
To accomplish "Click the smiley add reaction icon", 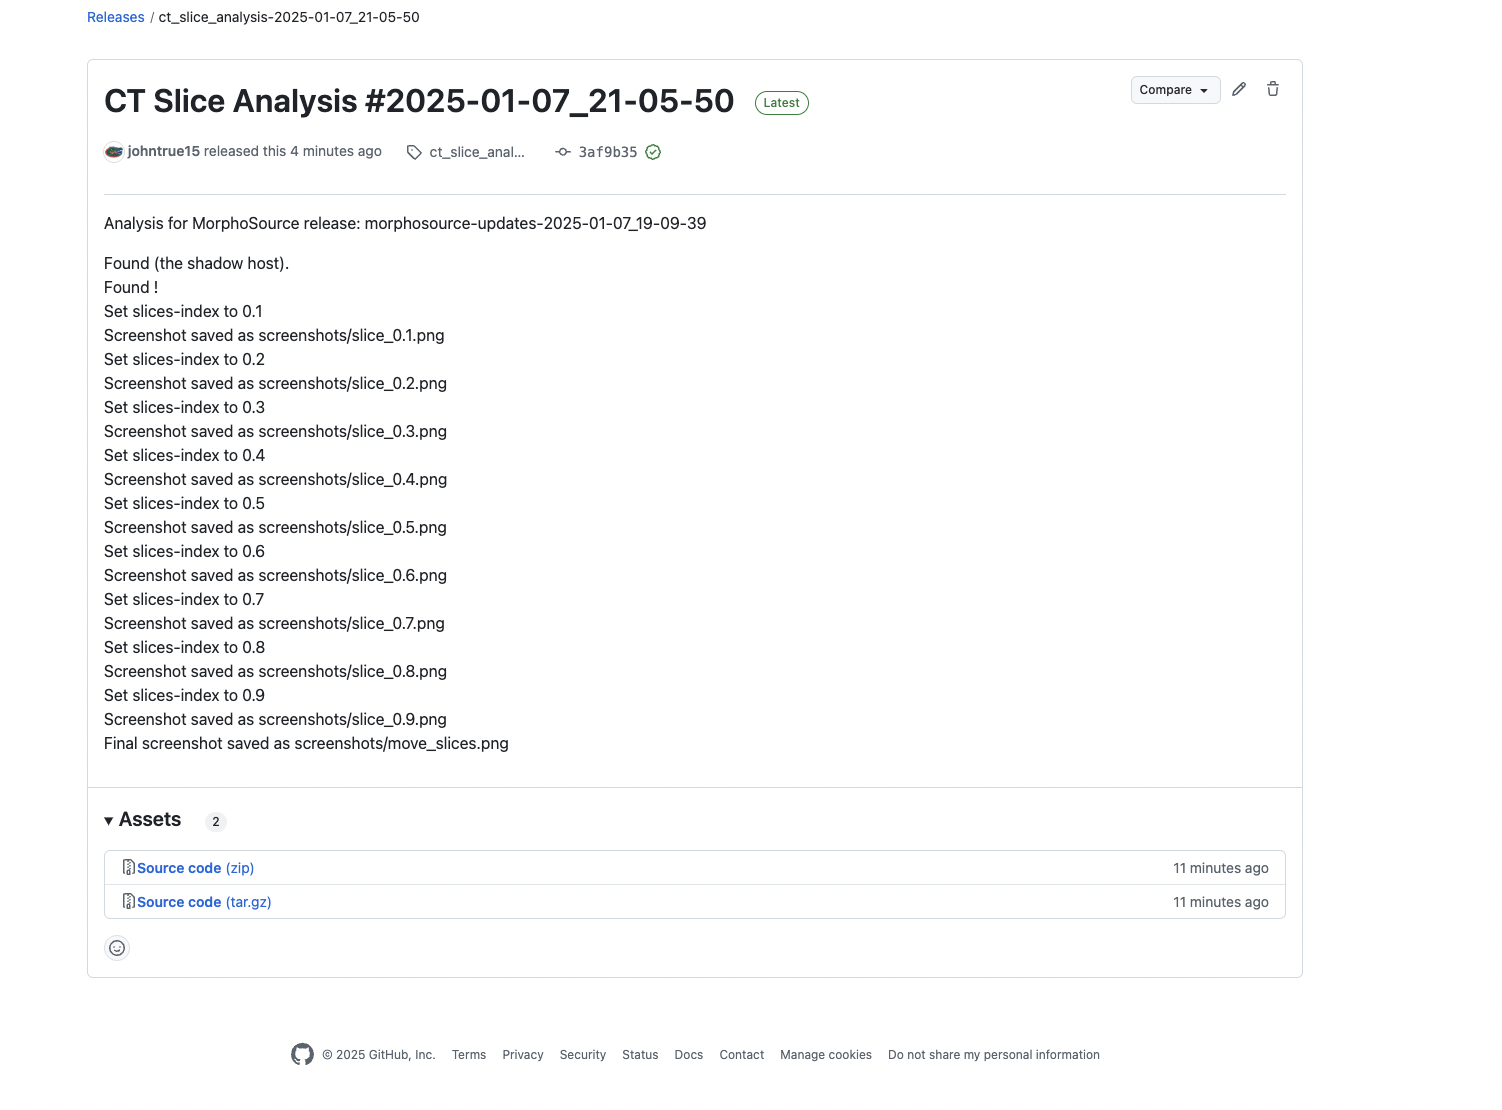I will tap(117, 948).
